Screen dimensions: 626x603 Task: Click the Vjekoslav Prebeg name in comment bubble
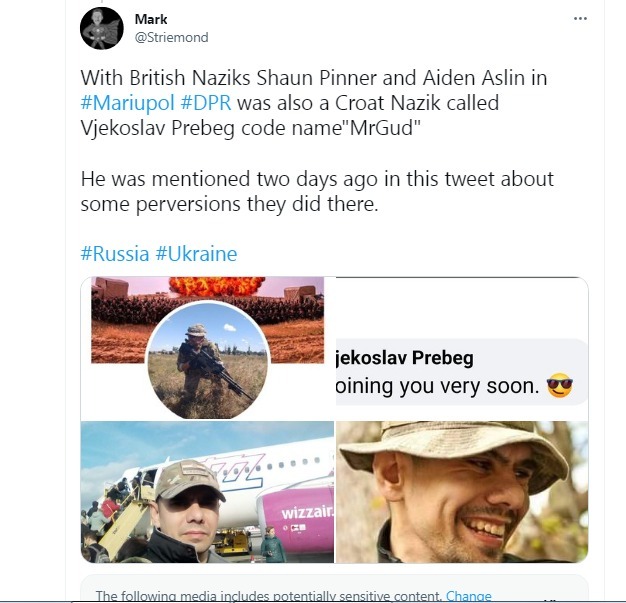pos(404,358)
